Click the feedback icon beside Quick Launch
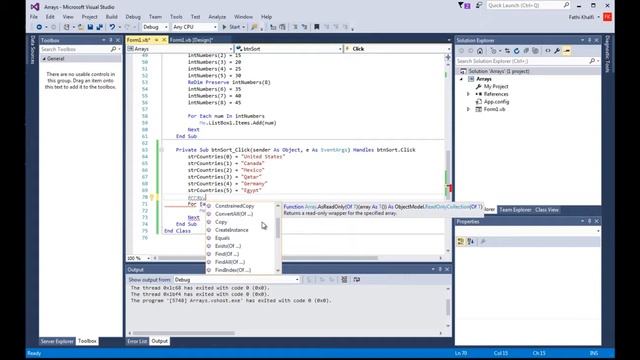640x360 pixels. pos(479,5)
